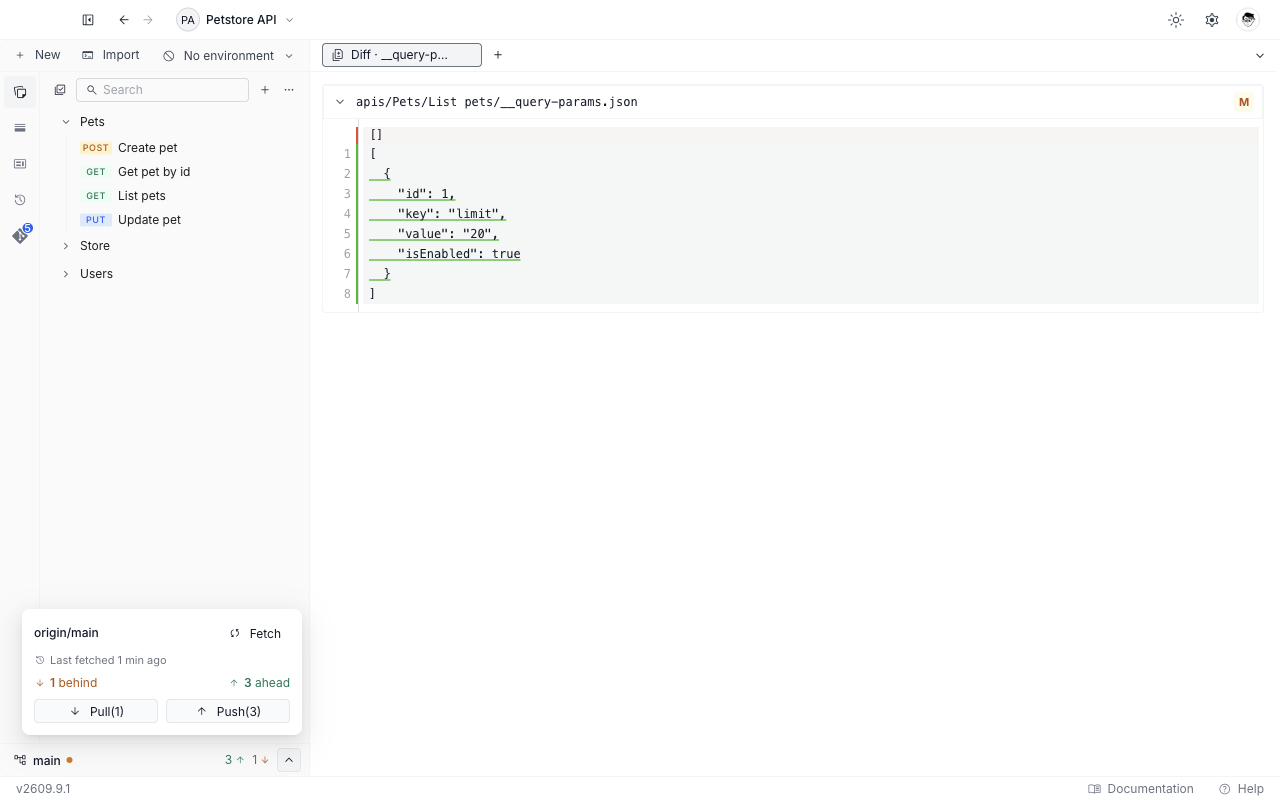This screenshot has height=800, width=1280.
Task: Add a new tab with plus
Action: [498, 55]
